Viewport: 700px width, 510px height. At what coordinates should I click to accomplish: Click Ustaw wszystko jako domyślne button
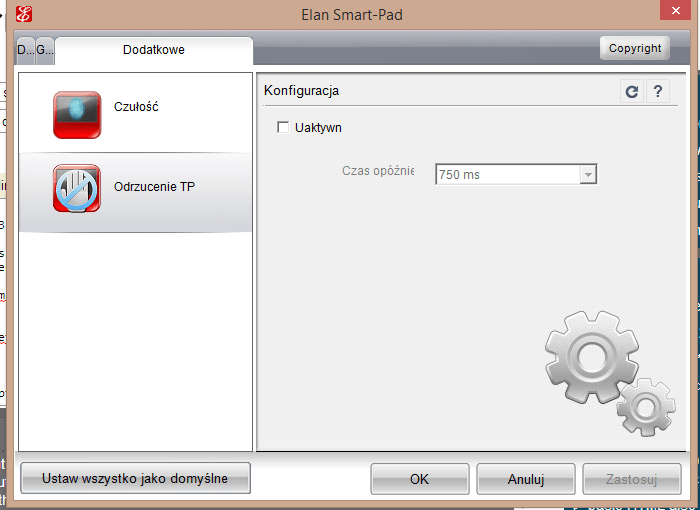point(135,478)
